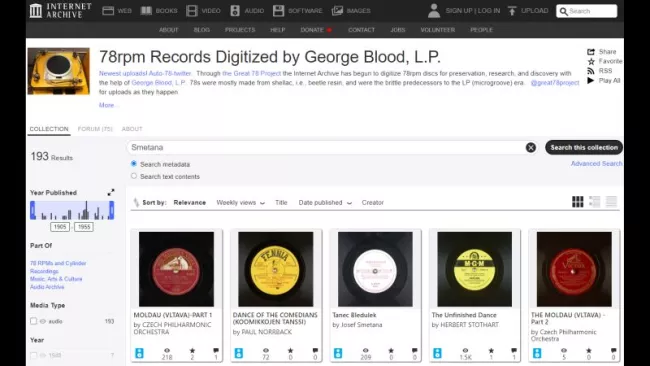Click favorites star on Moldau Part 1 card
This screenshot has height=366, width=650.
pyautogui.click(x=192, y=351)
